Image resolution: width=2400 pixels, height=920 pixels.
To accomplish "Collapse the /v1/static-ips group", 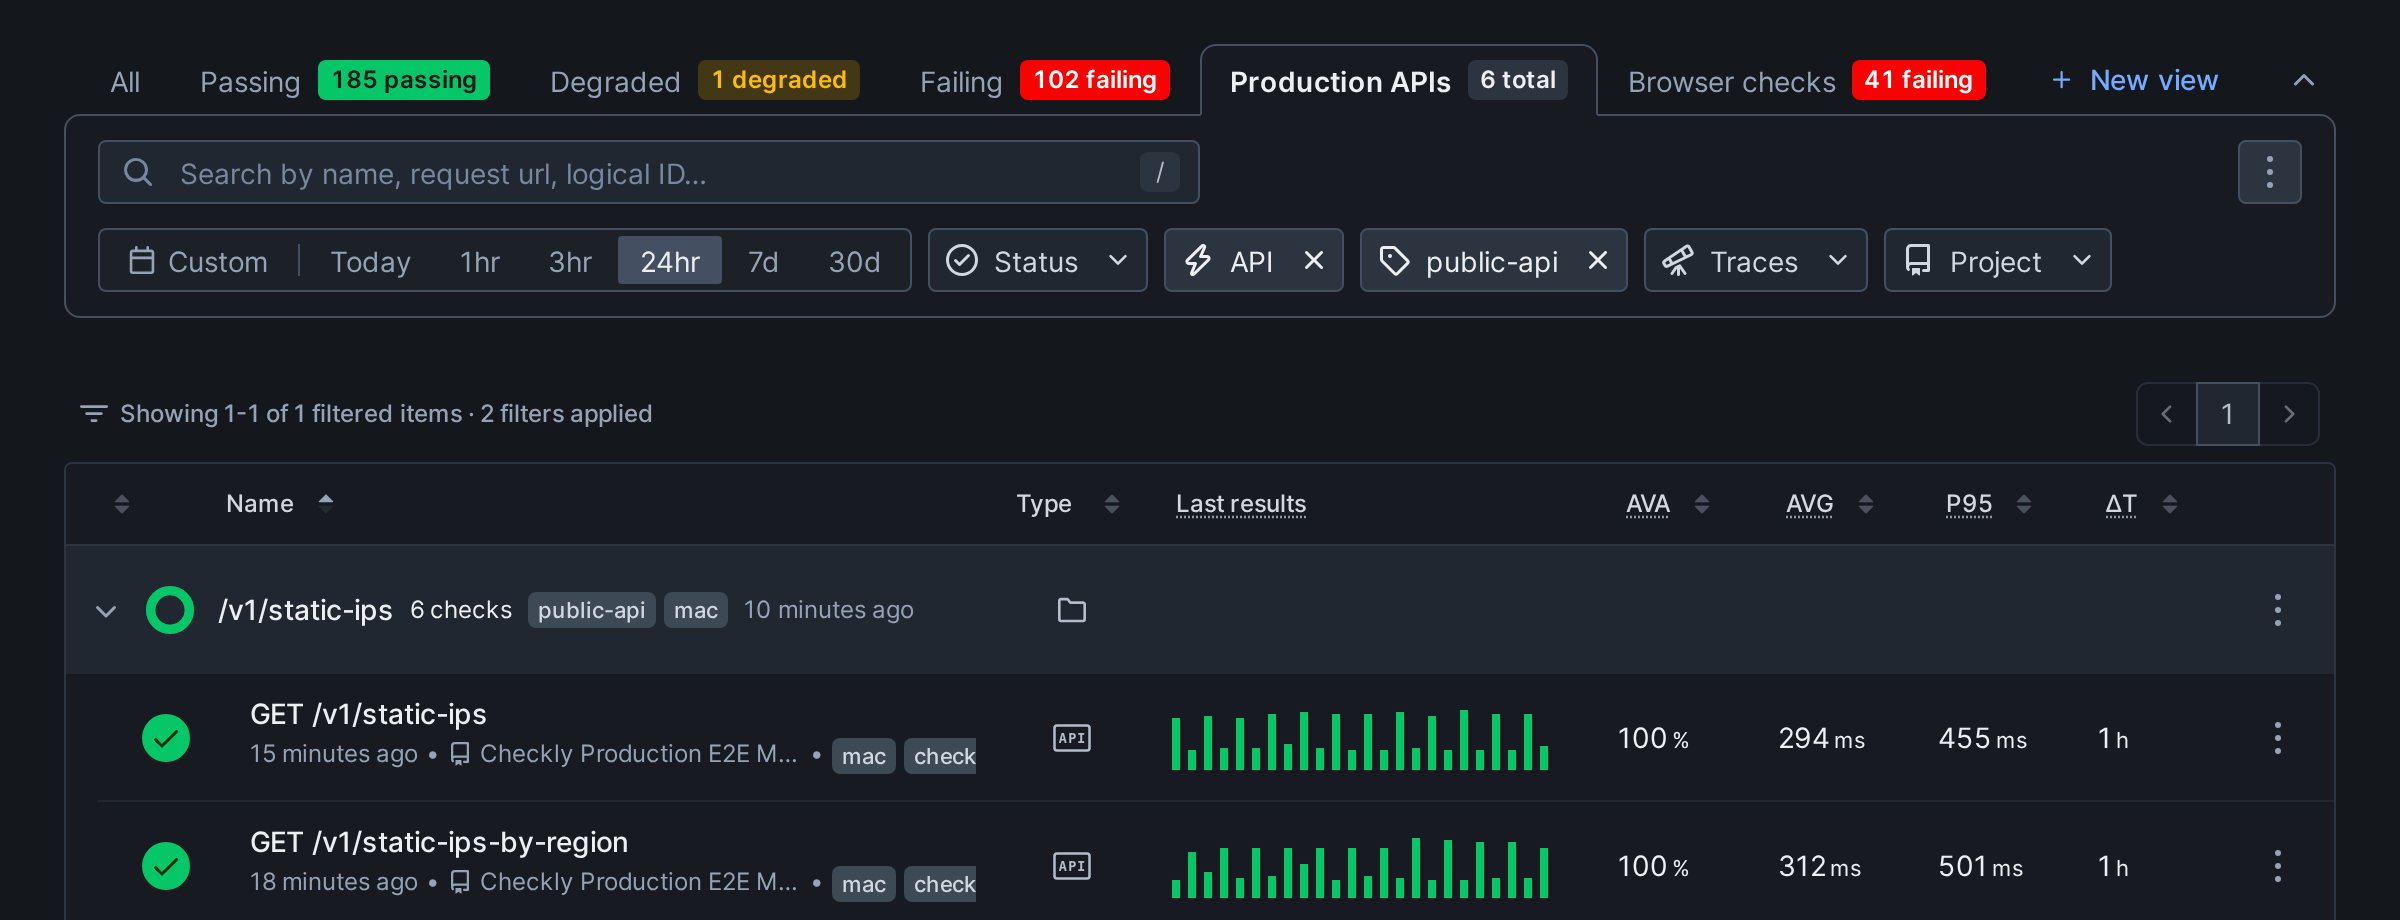I will point(106,610).
